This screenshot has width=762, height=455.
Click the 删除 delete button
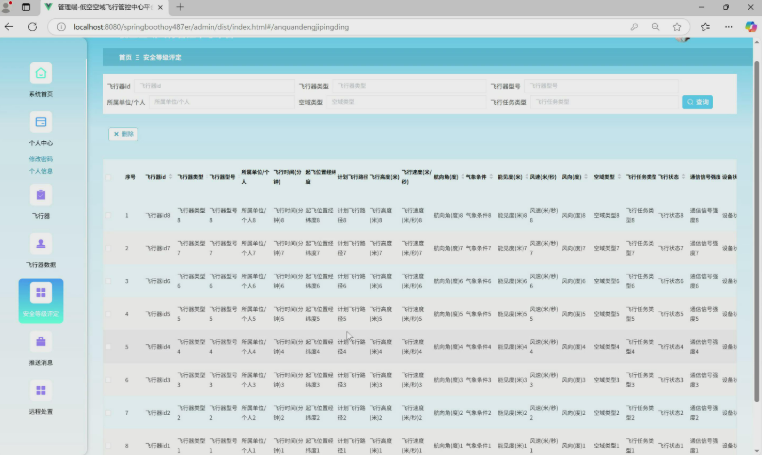click(123, 134)
